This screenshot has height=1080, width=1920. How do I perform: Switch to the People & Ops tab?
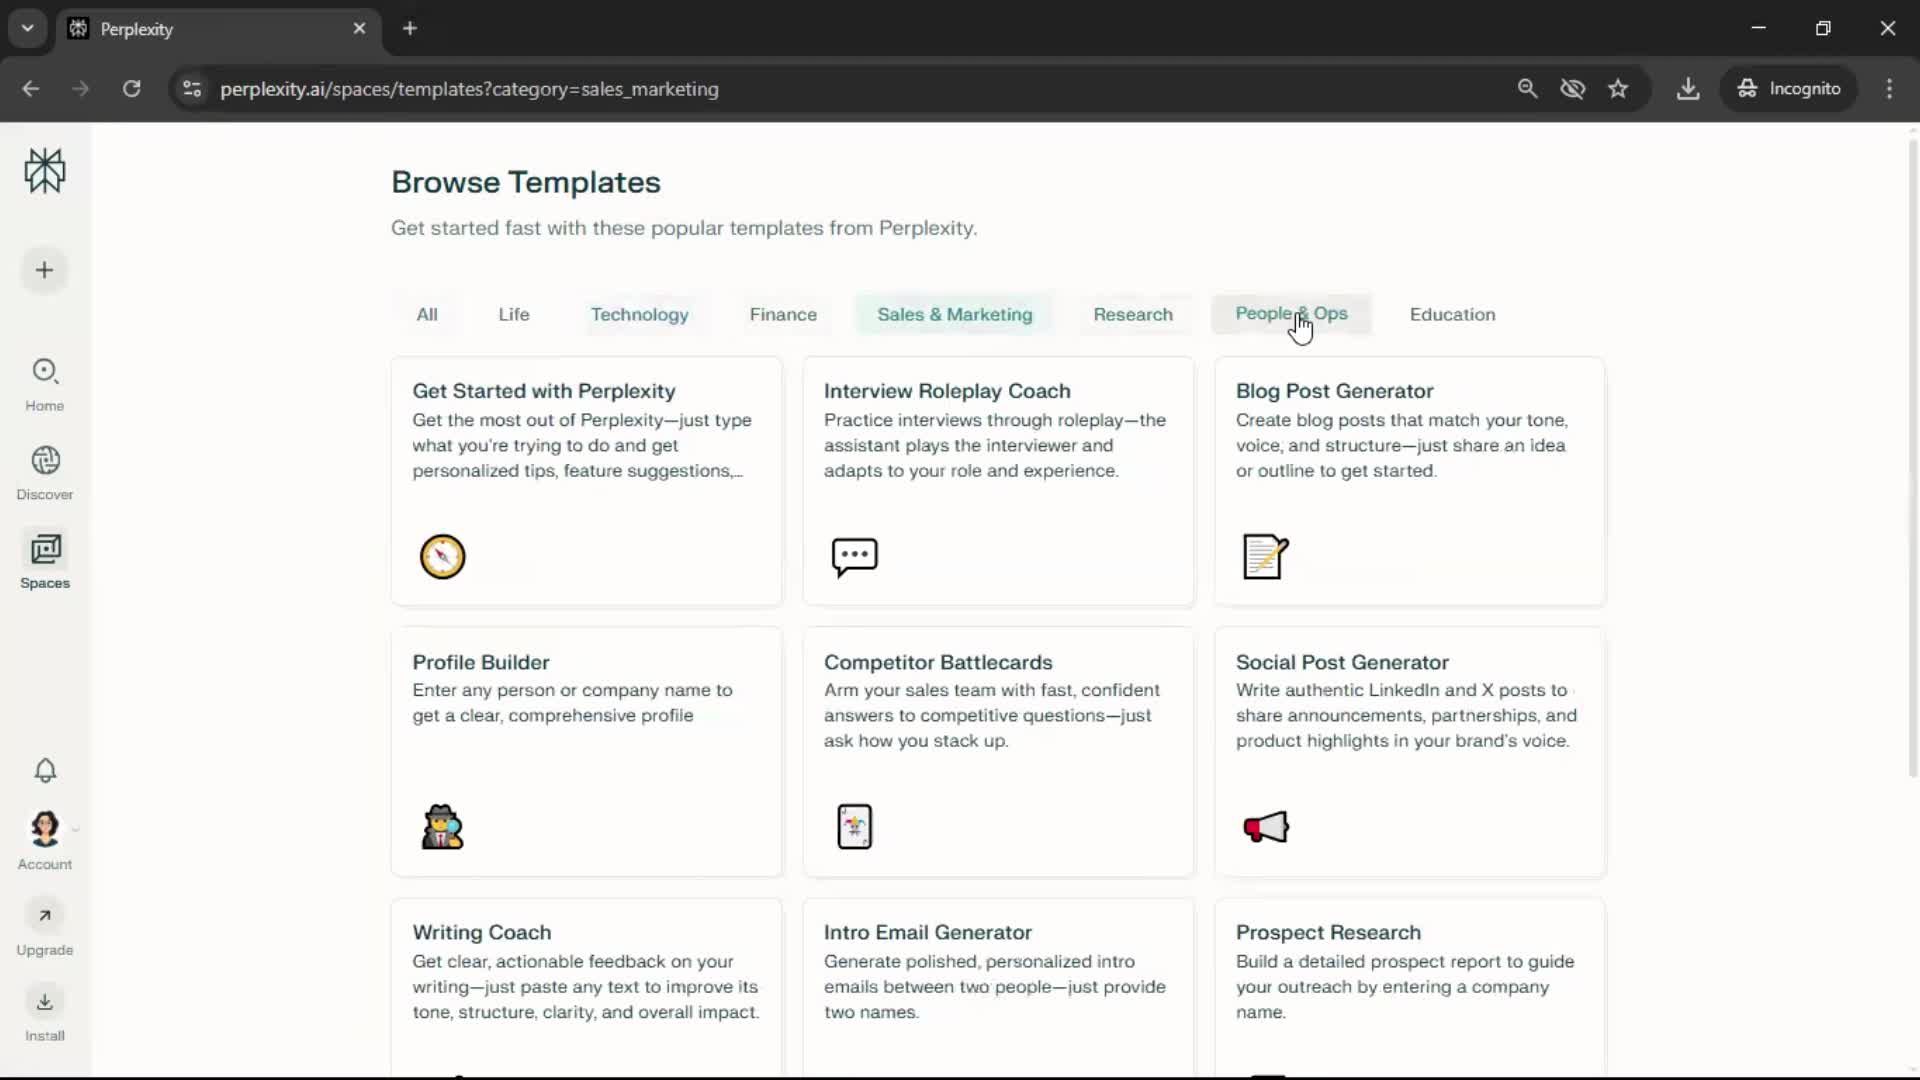coord(1290,314)
